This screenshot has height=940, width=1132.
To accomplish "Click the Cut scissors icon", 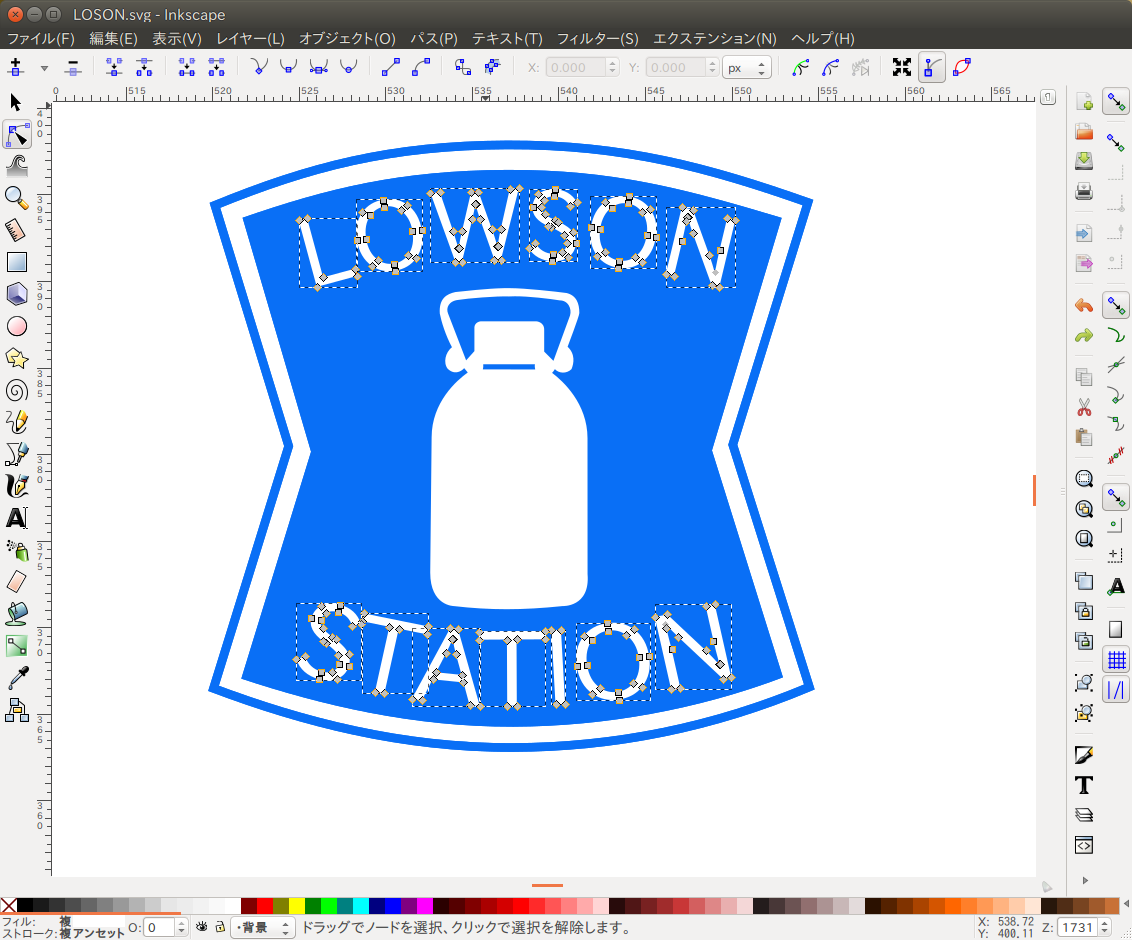I will tap(1084, 407).
